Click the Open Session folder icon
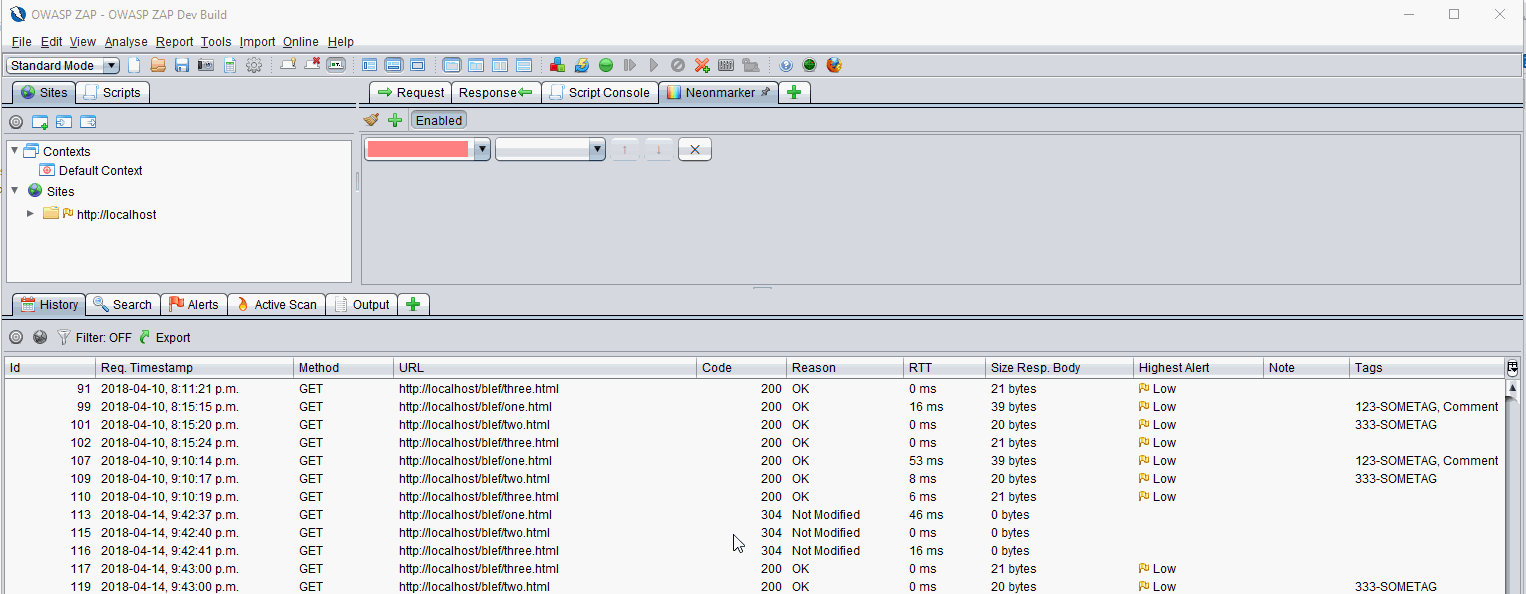The width and height of the screenshot is (1526, 594). pos(158,65)
